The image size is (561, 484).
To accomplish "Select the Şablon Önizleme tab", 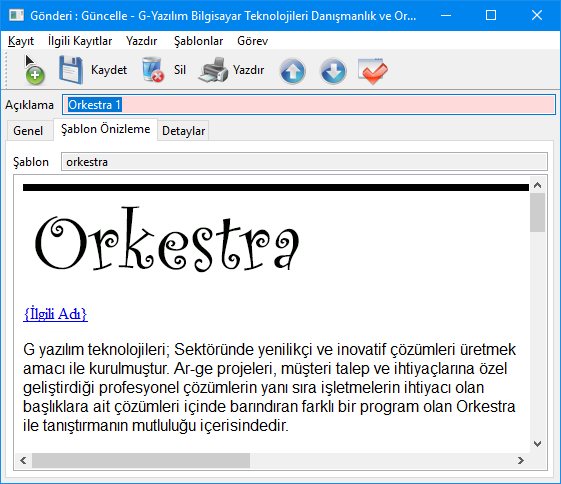I will coord(106,129).
